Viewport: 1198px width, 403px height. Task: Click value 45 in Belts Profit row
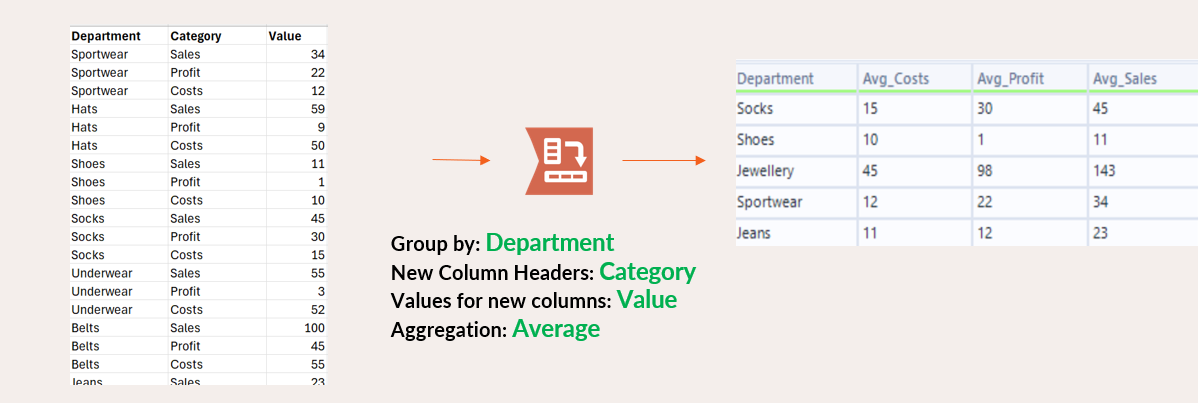318,346
